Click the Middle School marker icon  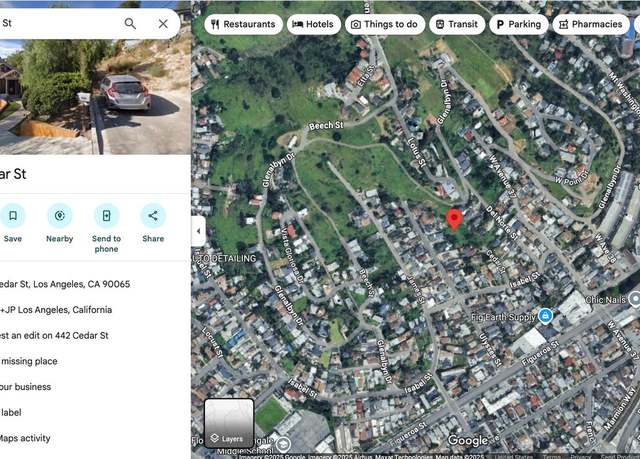click(x=284, y=444)
